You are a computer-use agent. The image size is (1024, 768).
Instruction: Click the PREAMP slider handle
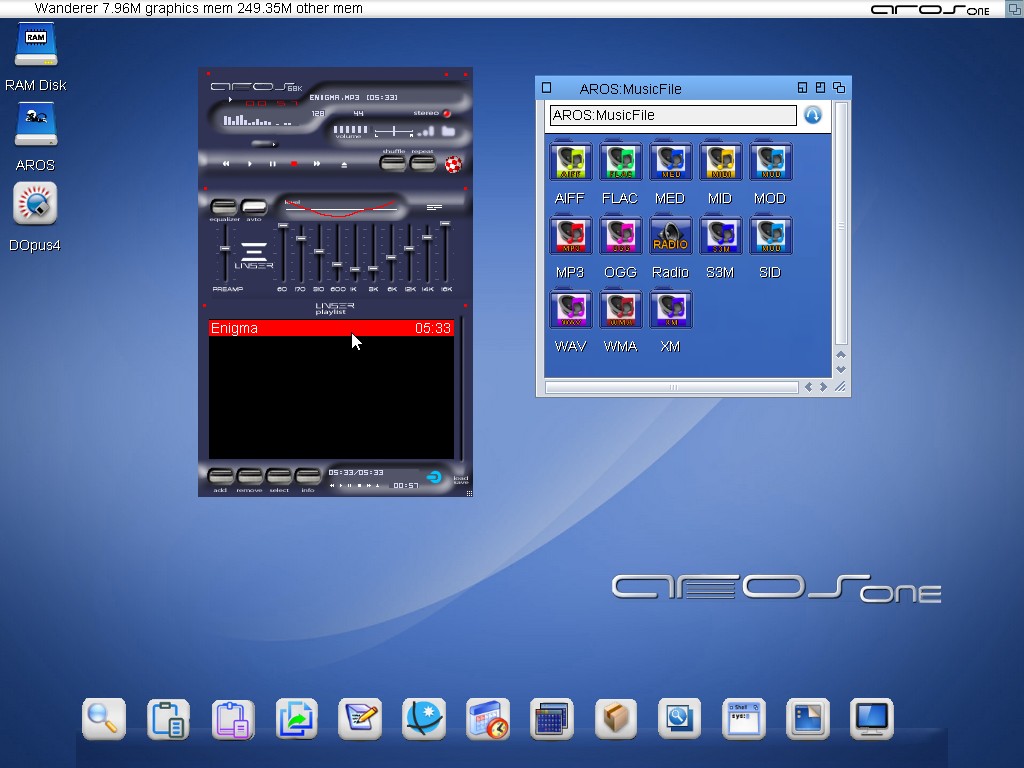pyautogui.click(x=225, y=248)
